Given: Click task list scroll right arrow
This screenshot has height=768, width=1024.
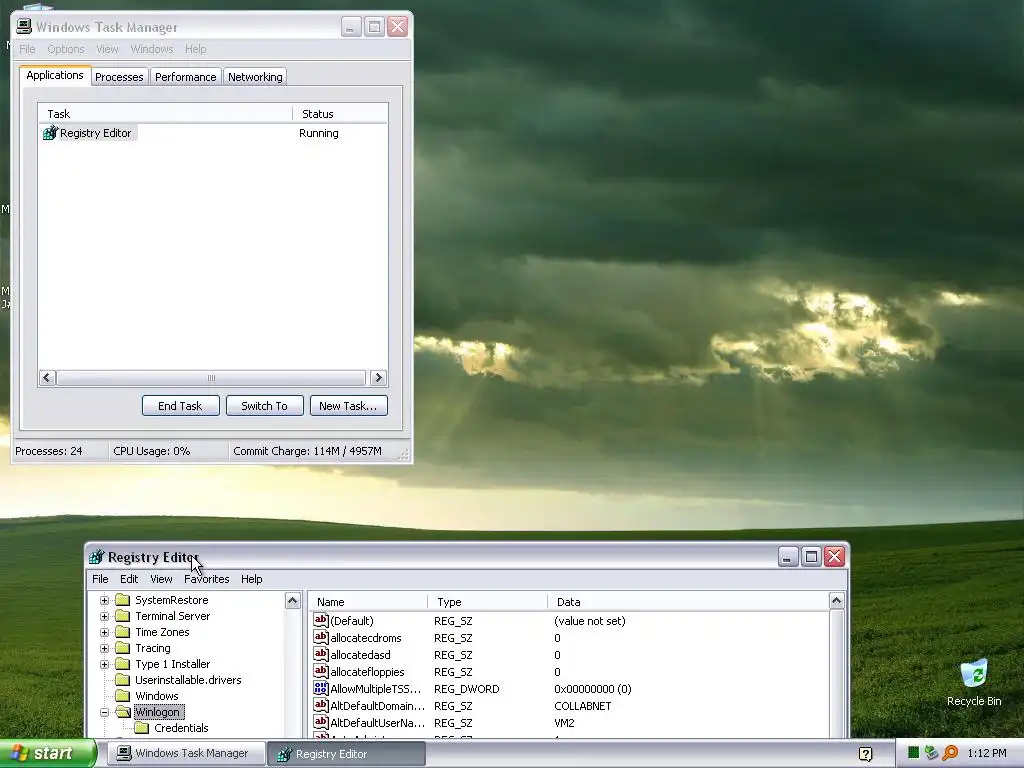Looking at the screenshot, I should (x=378, y=377).
